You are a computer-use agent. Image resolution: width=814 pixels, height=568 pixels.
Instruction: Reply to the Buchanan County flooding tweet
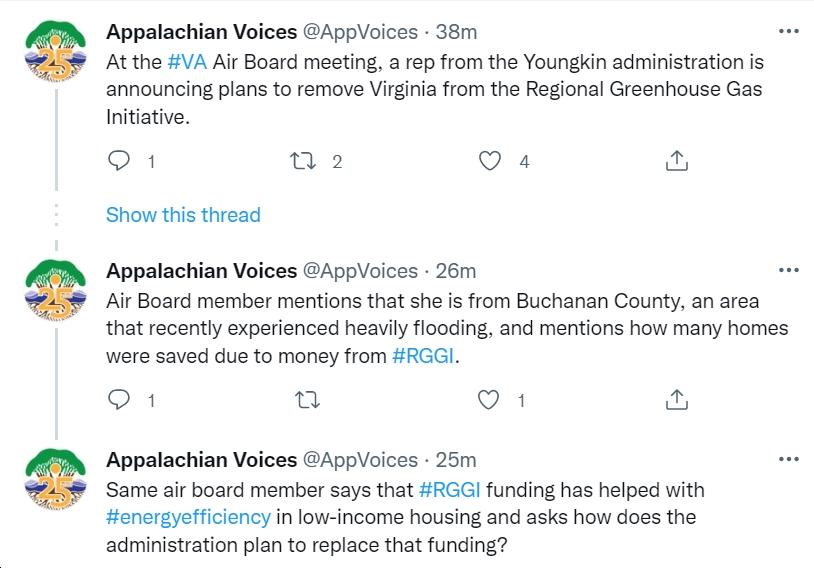(x=118, y=400)
